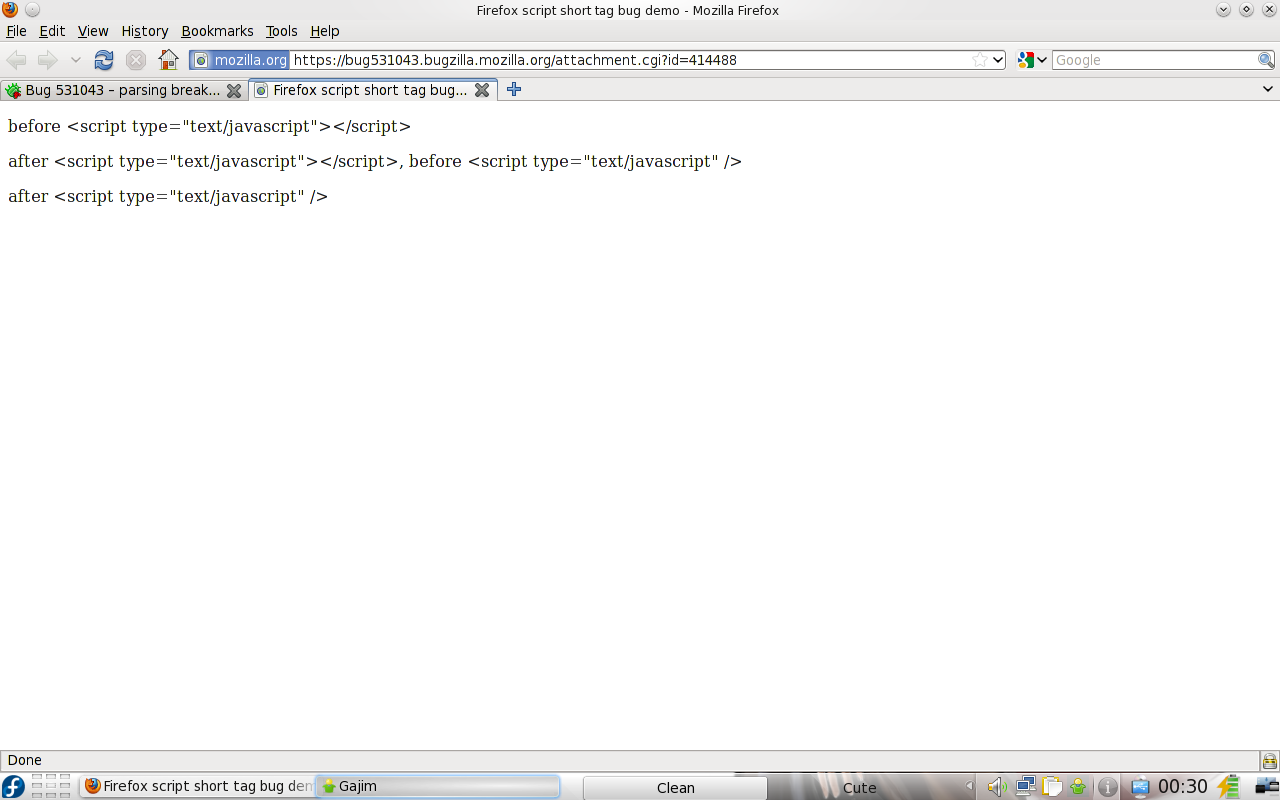This screenshot has width=1280, height=800.
Task: Open the History menu
Action: 145,31
